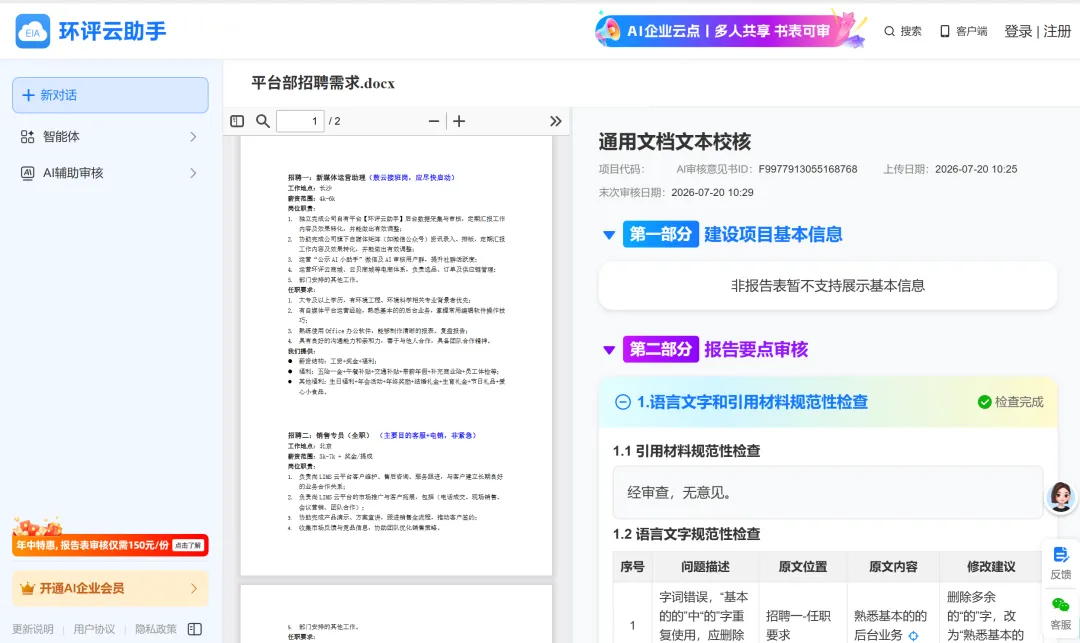This screenshot has width=1080, height=643.
Task: Open the 用户协议 link
Action: 94,629
